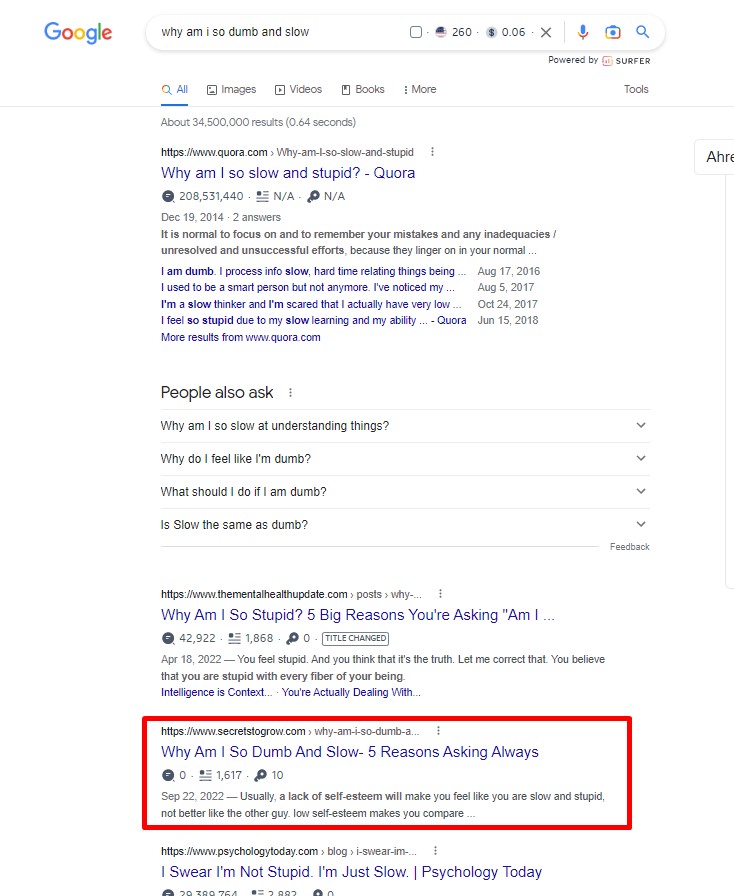Click the US flag volume icon
This screenshot has width=734, height=896.
[x=441, y=32]
